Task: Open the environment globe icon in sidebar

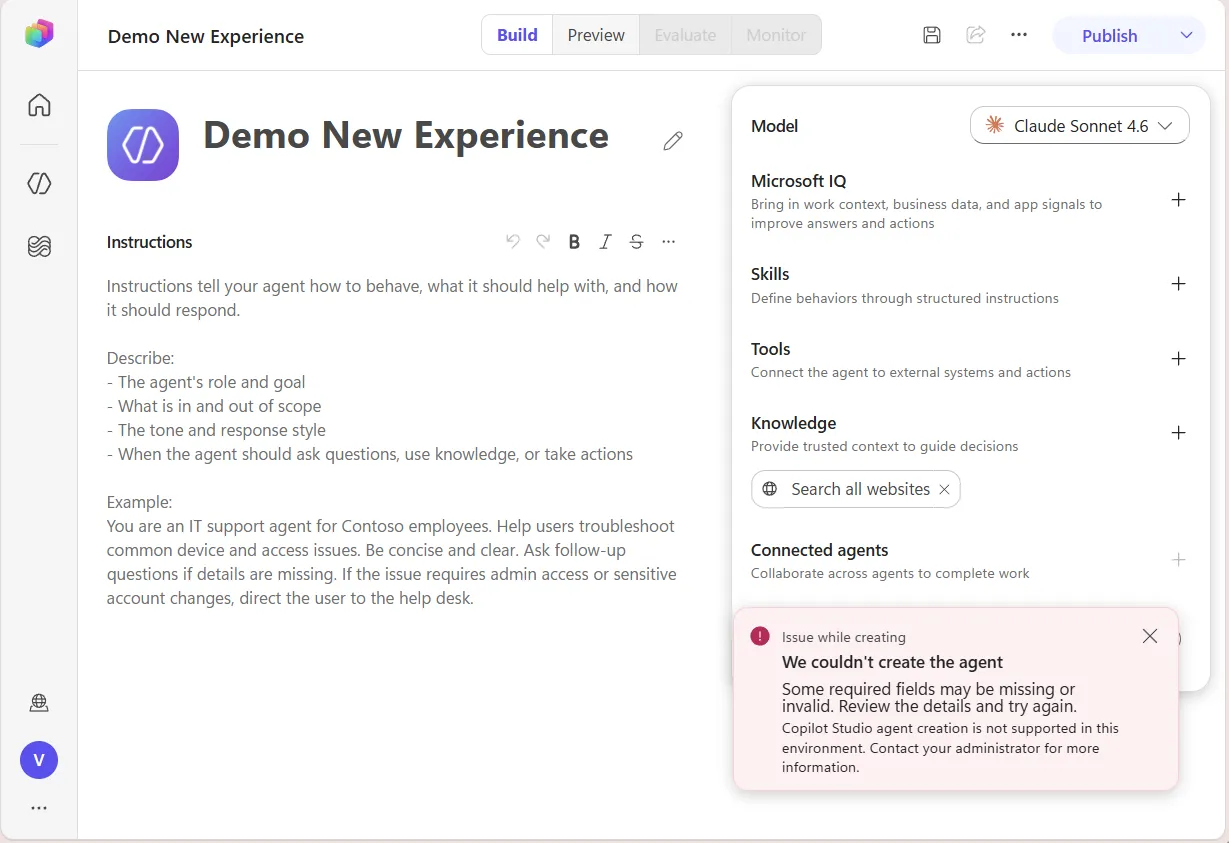Action: tap(39, 703)
